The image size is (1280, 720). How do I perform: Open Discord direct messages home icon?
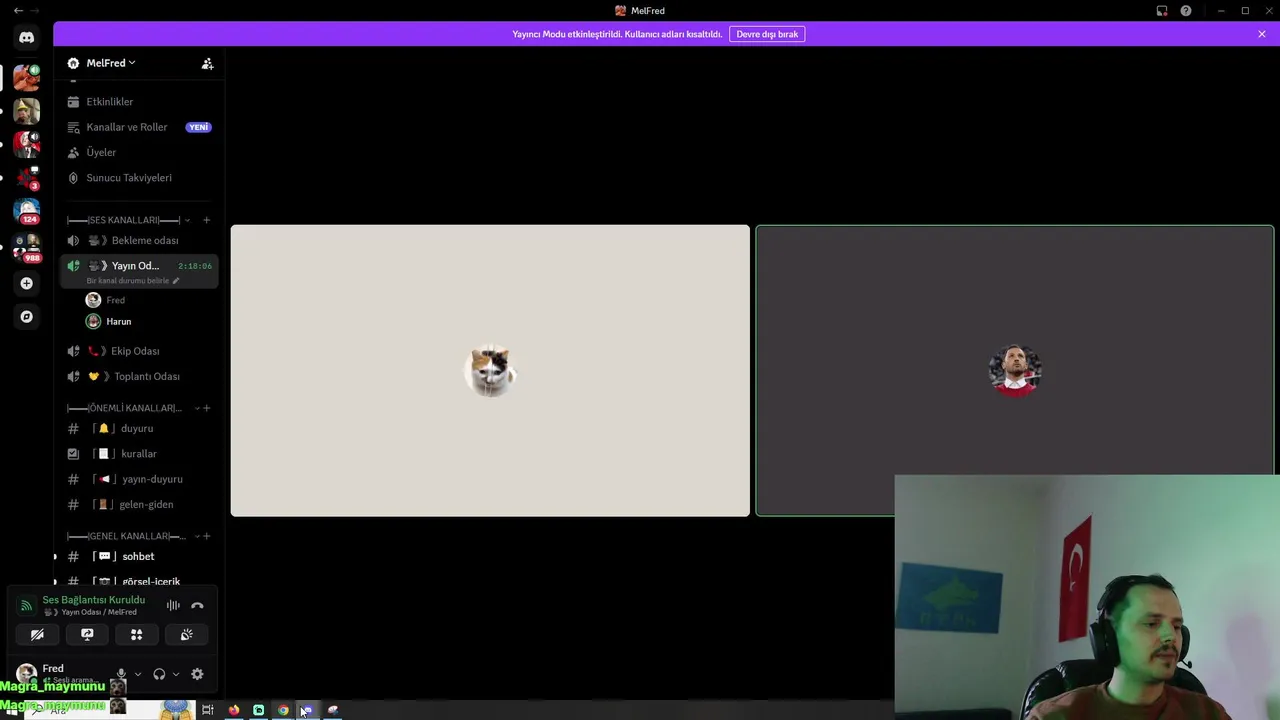click(x=27, y=37)
